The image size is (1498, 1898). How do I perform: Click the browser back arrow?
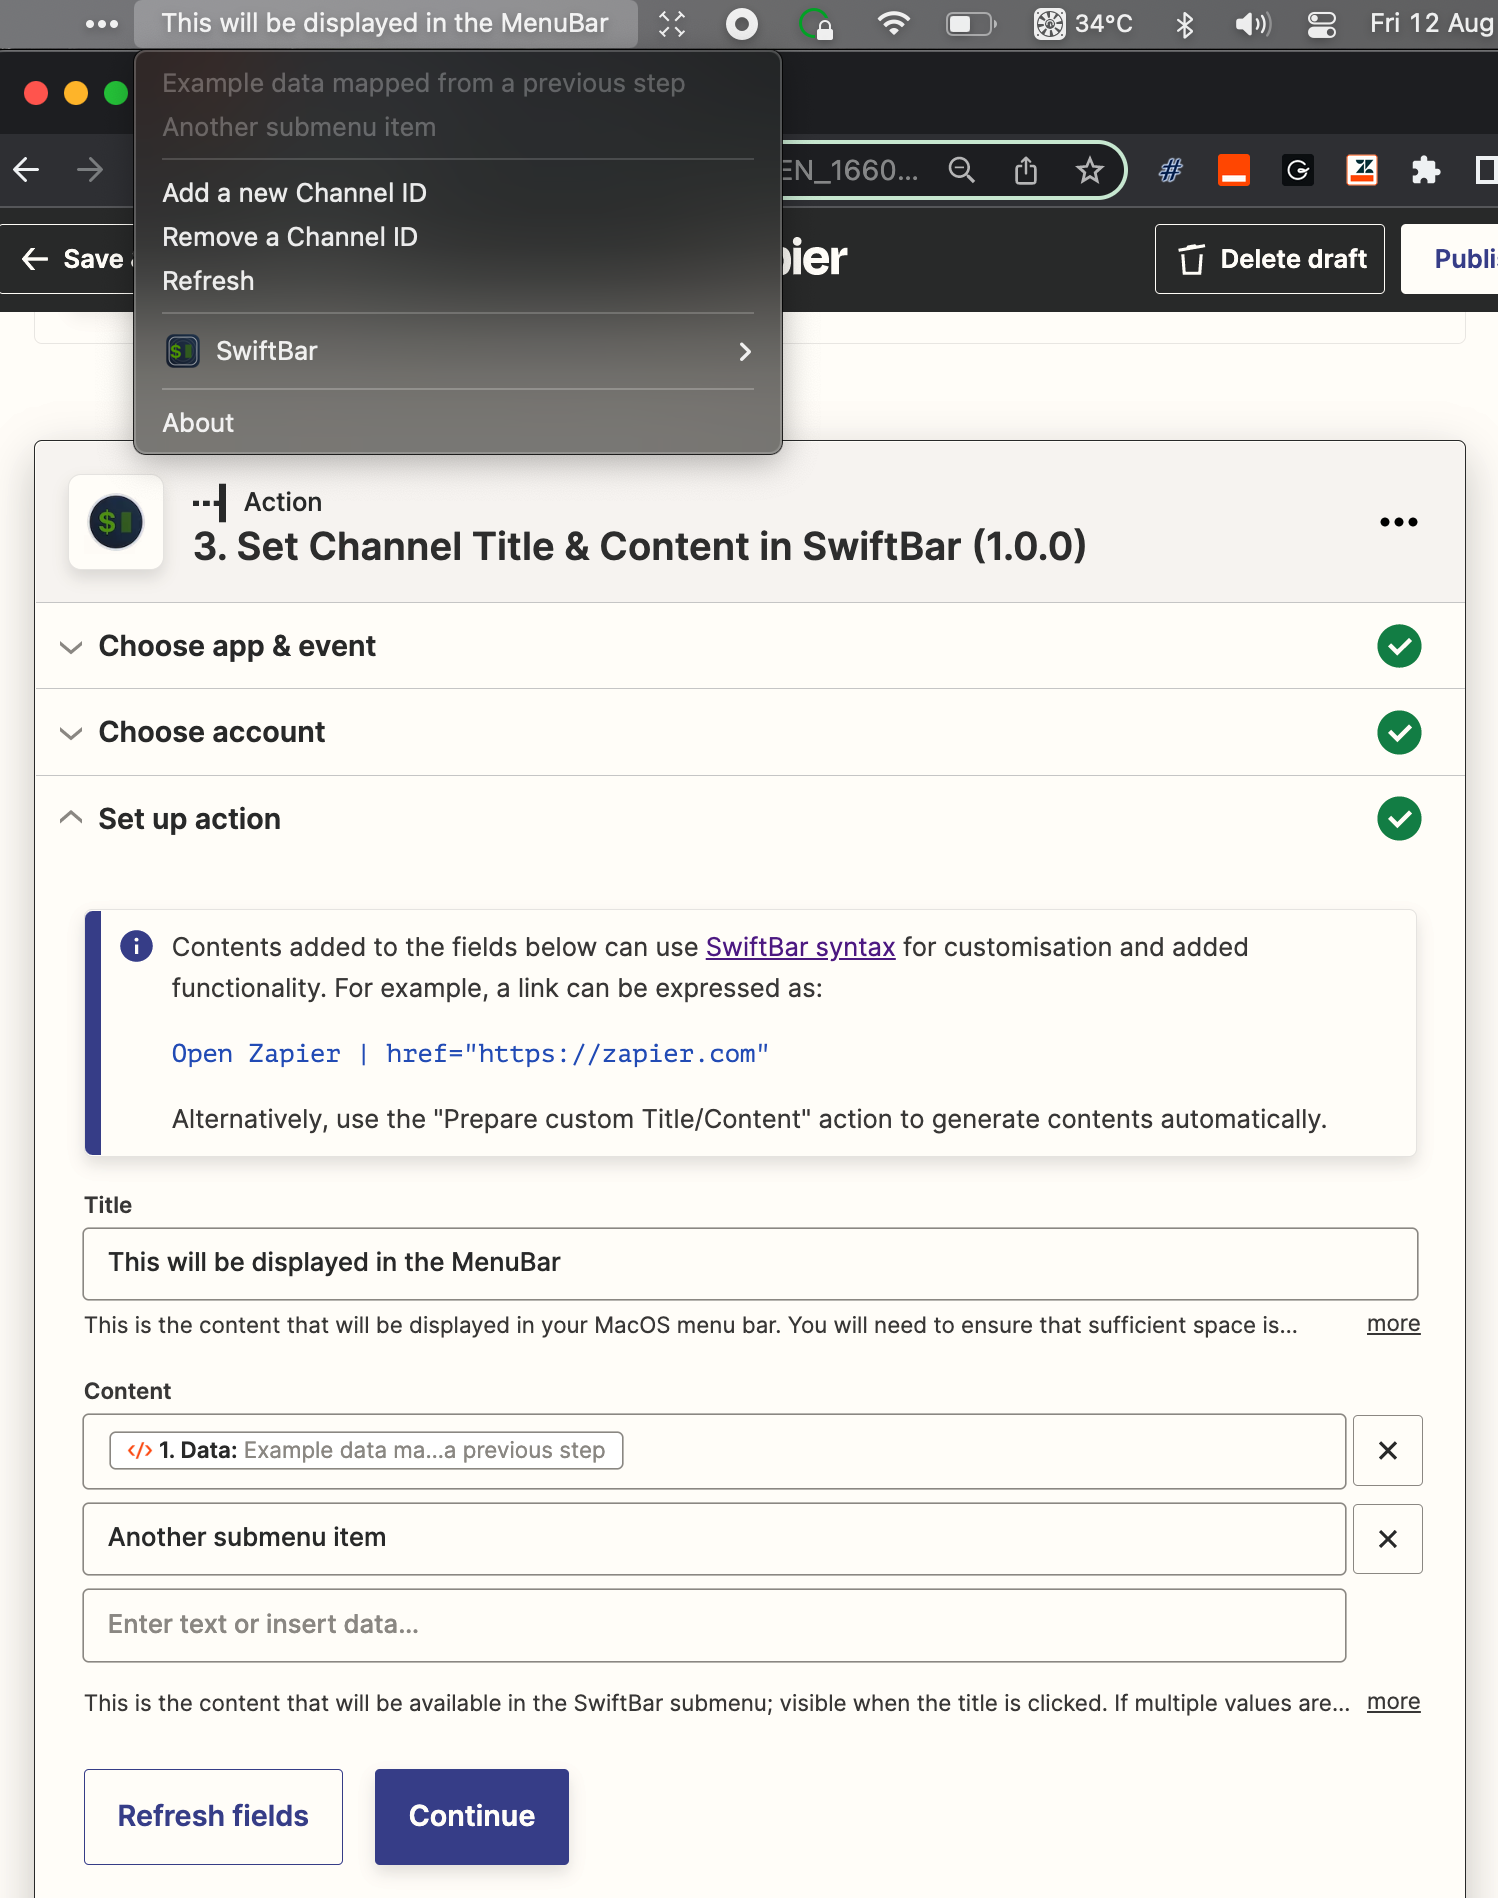tap(27, 170)
